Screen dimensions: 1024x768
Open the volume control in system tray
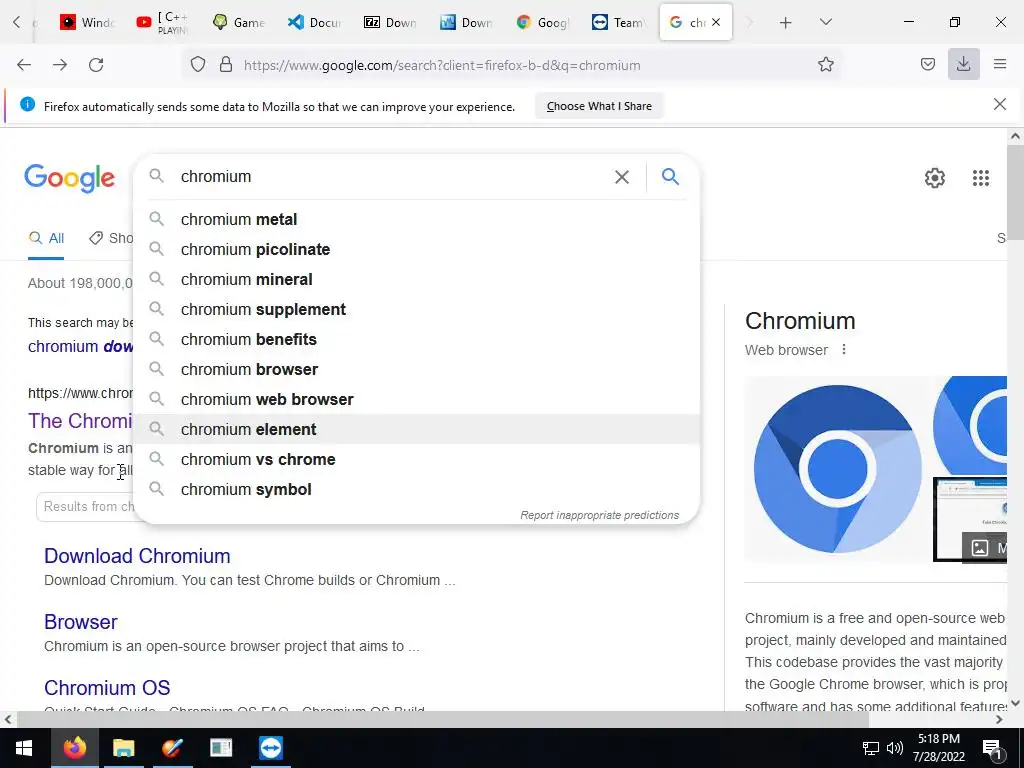pos(895,748)
